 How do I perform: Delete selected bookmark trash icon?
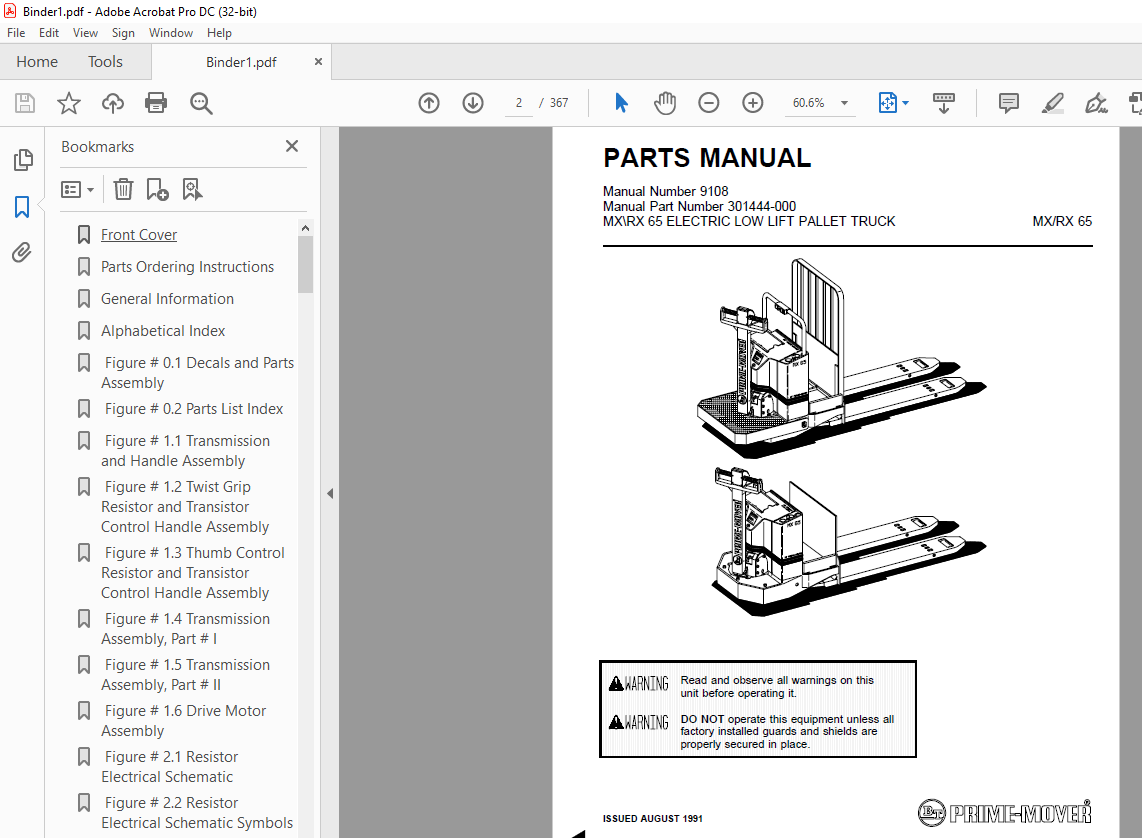(123, 189)
